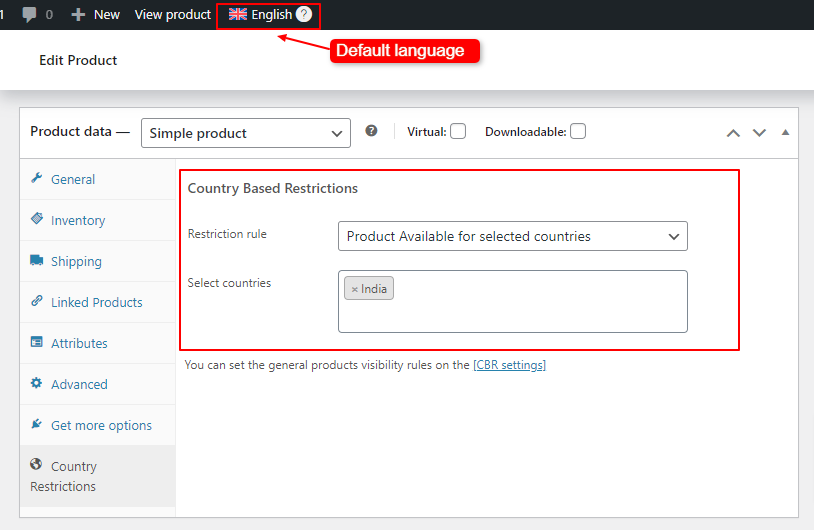Click the plus icon beside New

tap(78, 15)
